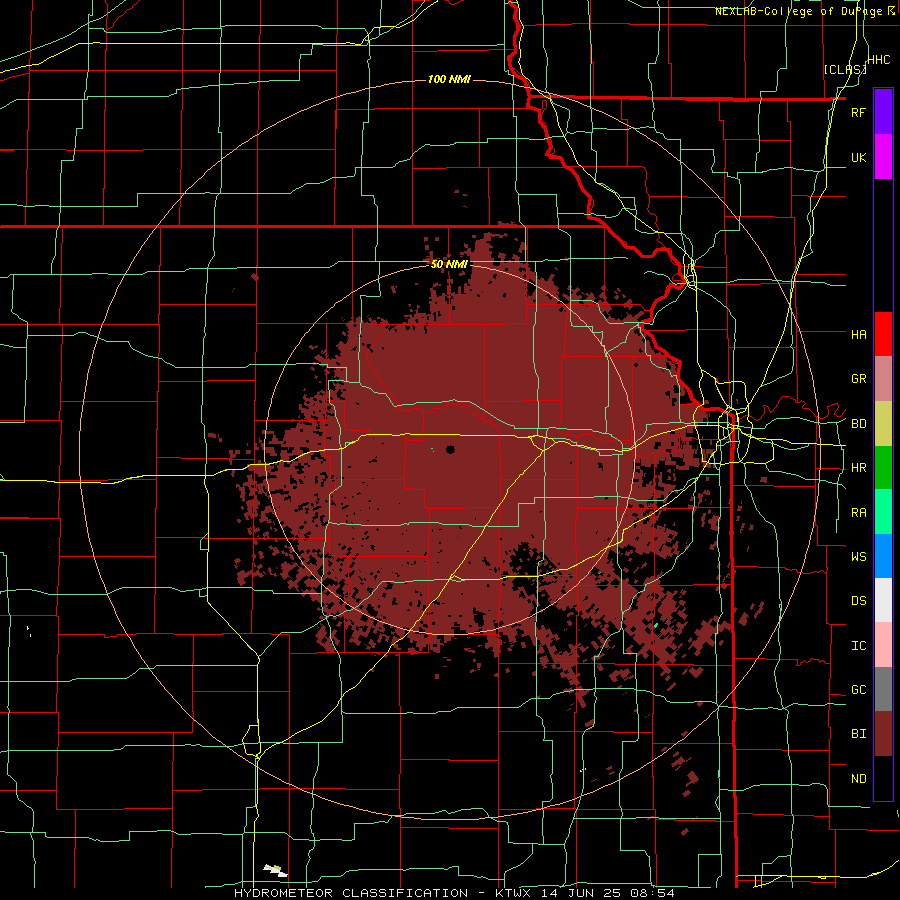This screenshot has width=900, height=900.
Task: Click the RF purple legend swatch
Action: pyautogui.click(x=883, y=112)
